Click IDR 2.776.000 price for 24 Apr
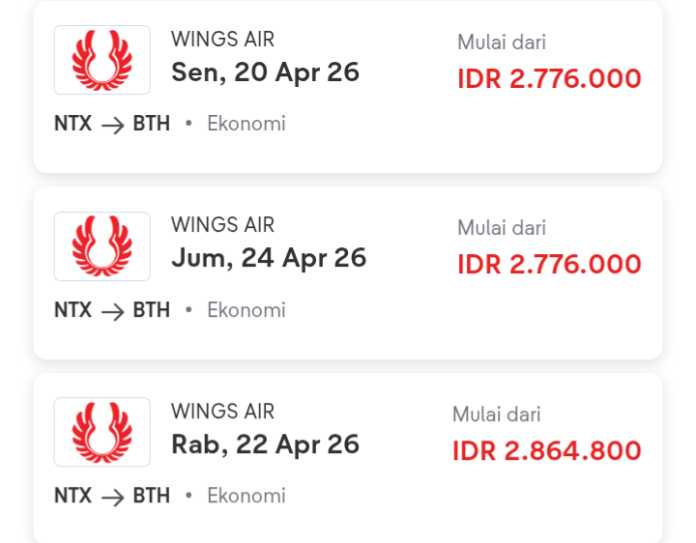 (x=549, y=265)
